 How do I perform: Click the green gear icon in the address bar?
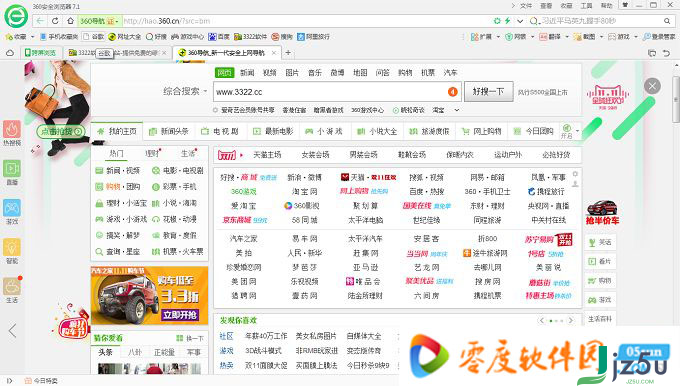pyautogui.click(x=497, y=21)
